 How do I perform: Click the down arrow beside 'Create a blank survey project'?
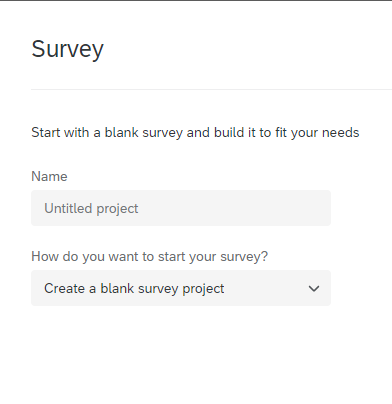tap(314, 288)
